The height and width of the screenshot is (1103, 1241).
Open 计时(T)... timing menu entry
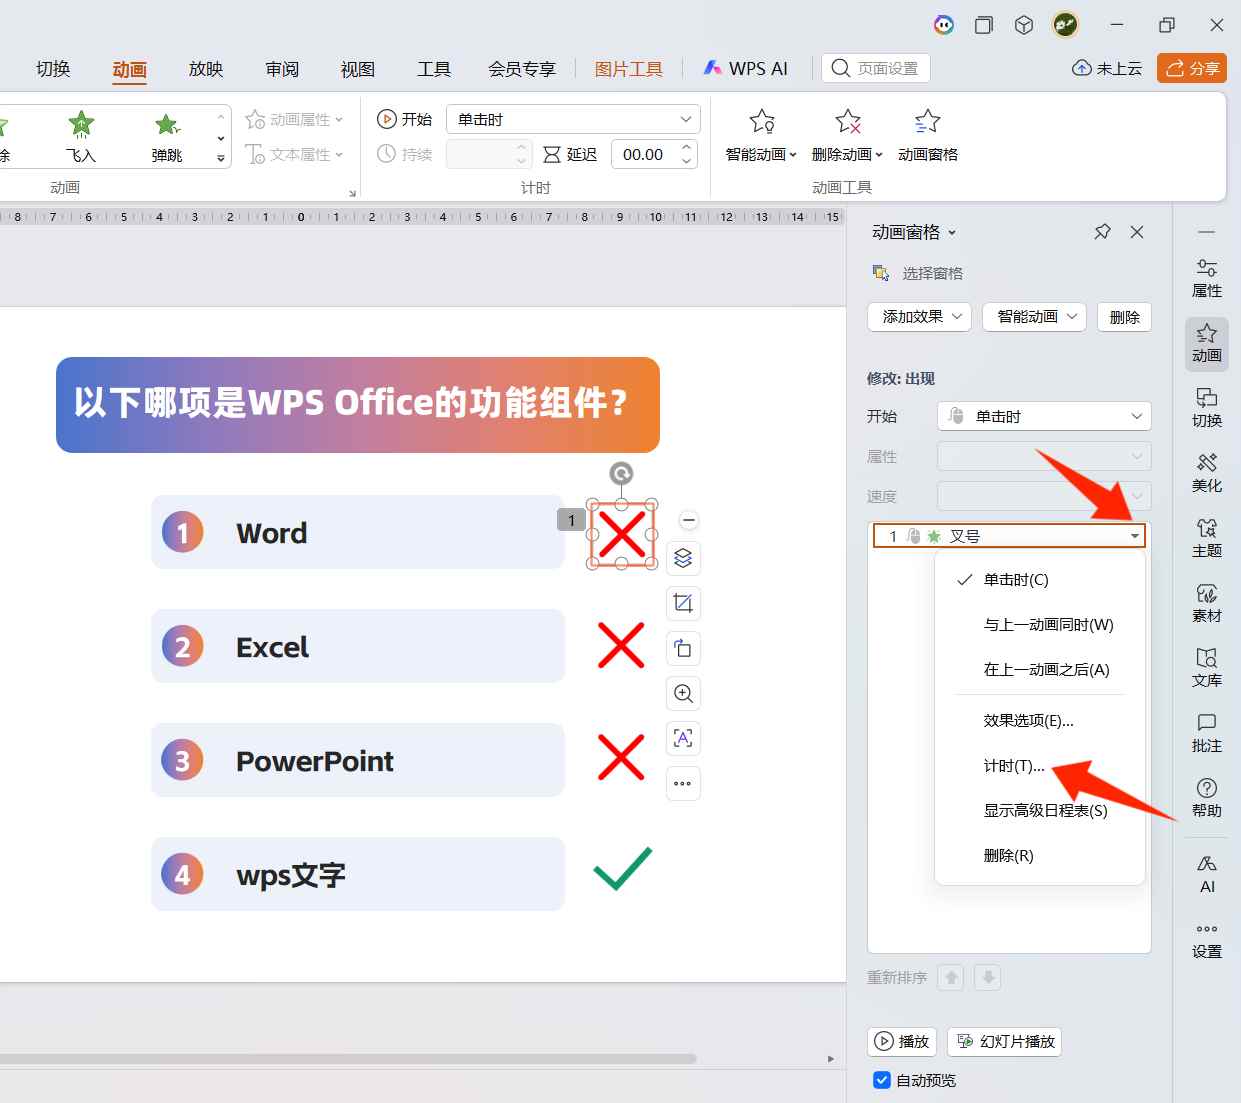tap(1013, 766)
